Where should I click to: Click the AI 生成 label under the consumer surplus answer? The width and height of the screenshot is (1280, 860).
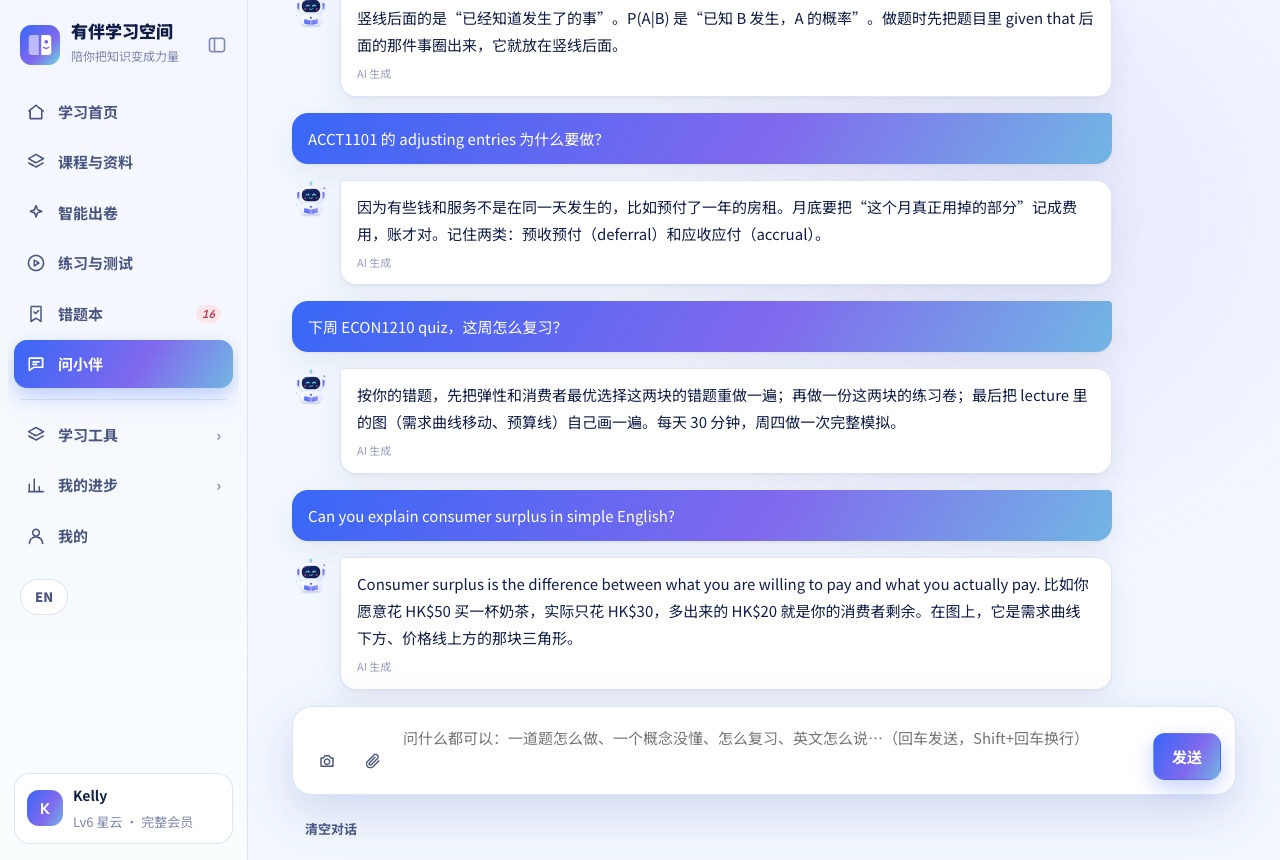(x=374, y=667)
